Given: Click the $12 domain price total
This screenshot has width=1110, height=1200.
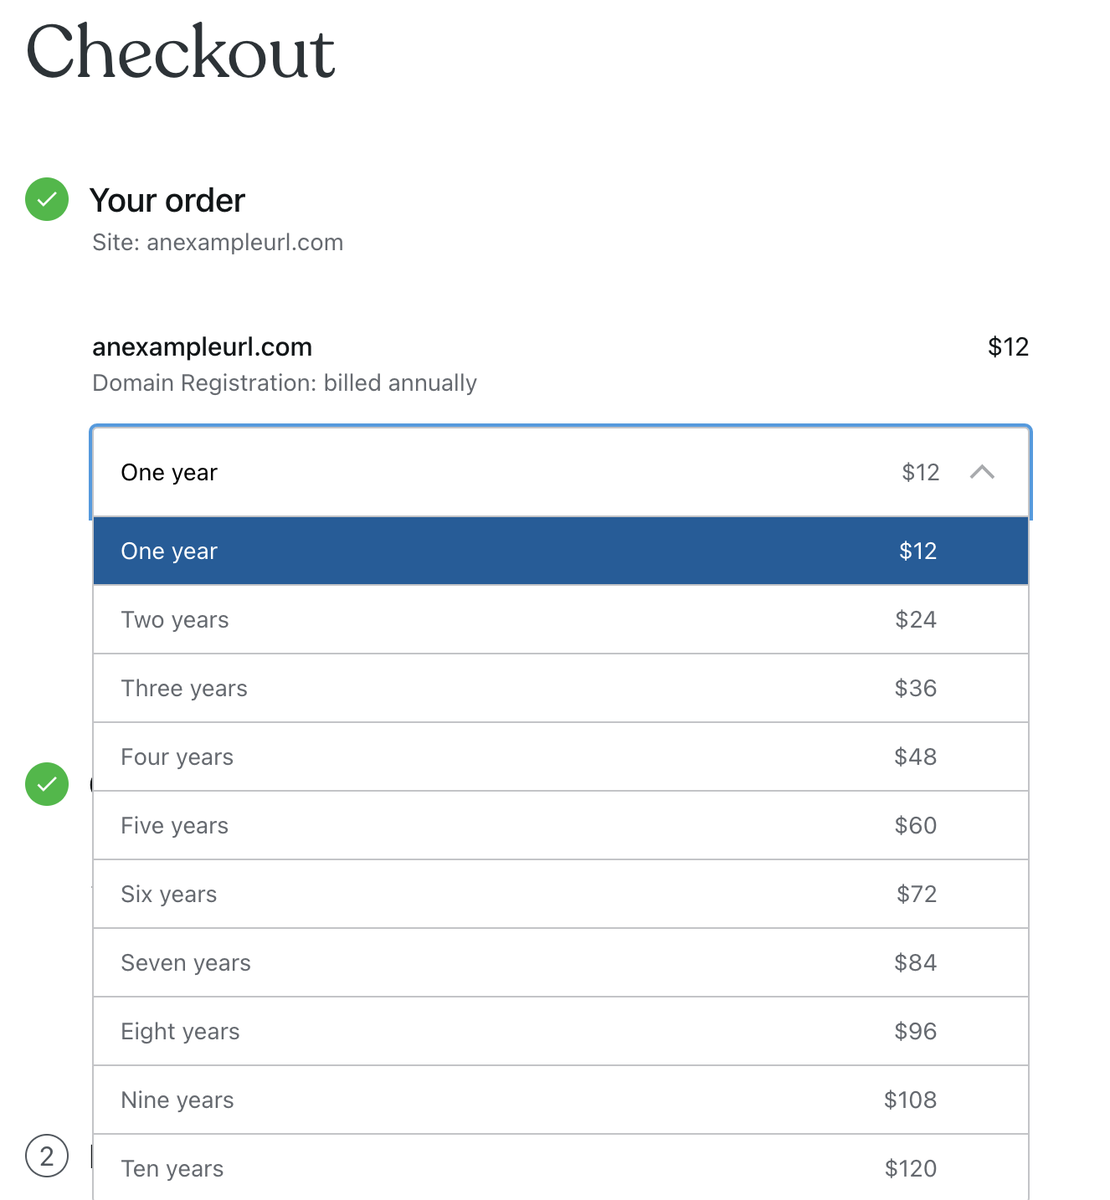Looking at the screenshot, I should [x=1008, y=347].
